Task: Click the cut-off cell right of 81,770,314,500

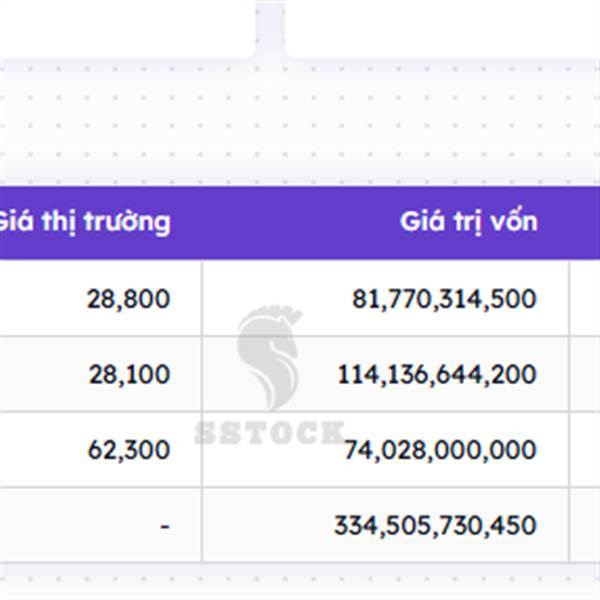Action: click(585, 298)
